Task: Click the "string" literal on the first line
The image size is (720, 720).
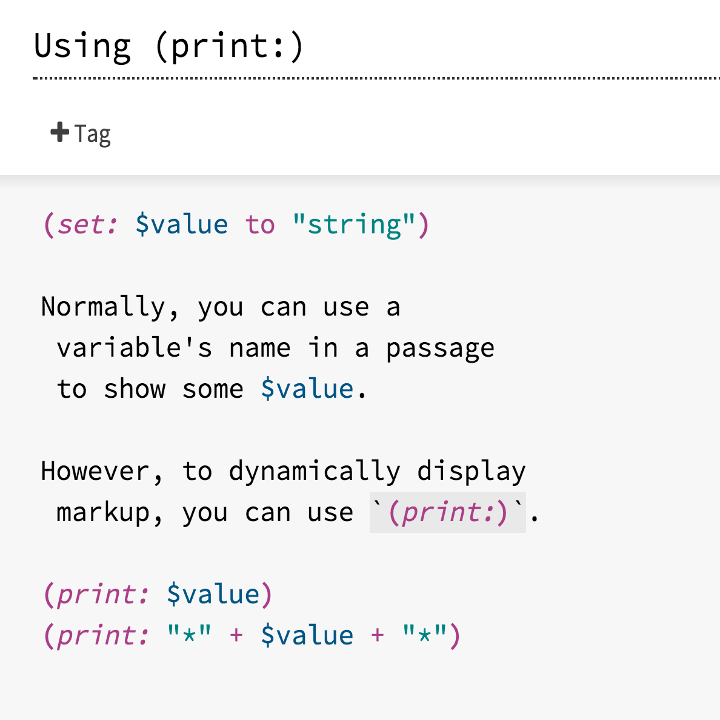Action: click(353, 224)
